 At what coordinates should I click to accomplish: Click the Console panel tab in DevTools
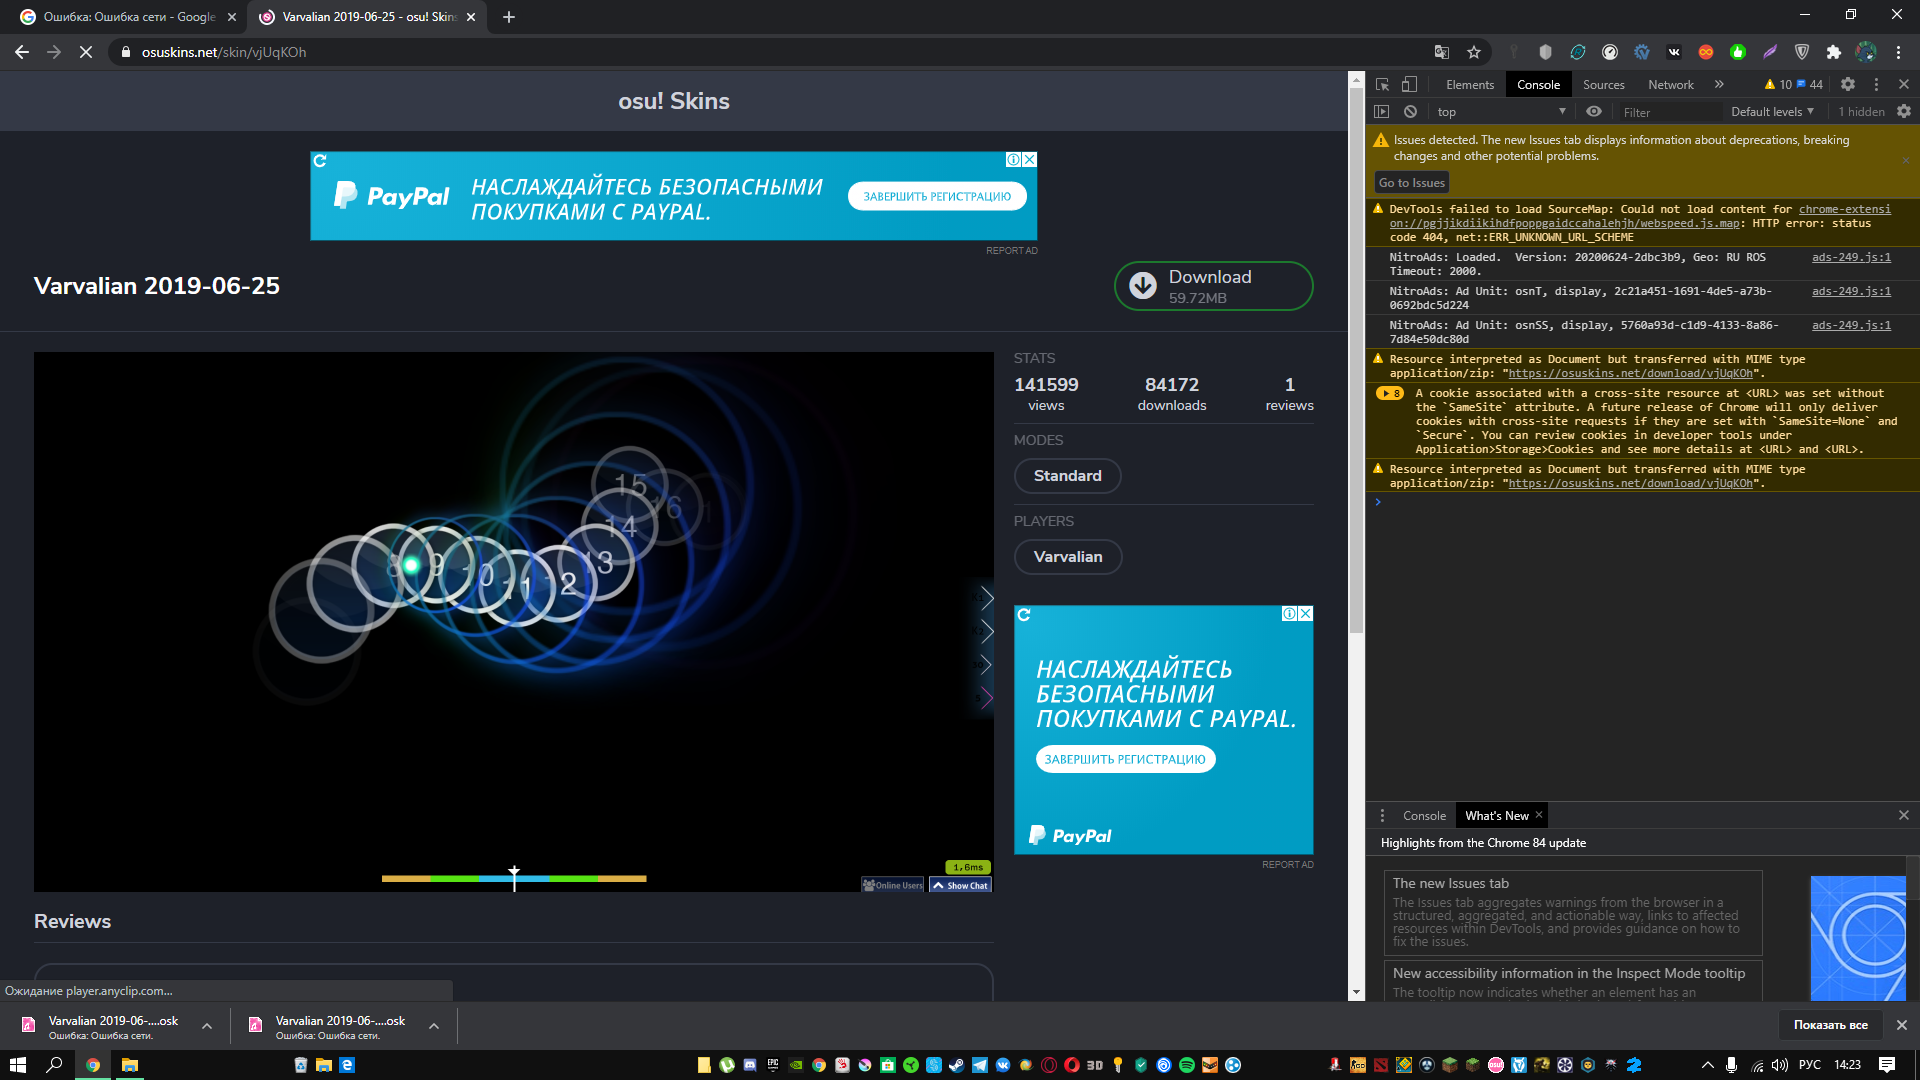coord(1538,84)
